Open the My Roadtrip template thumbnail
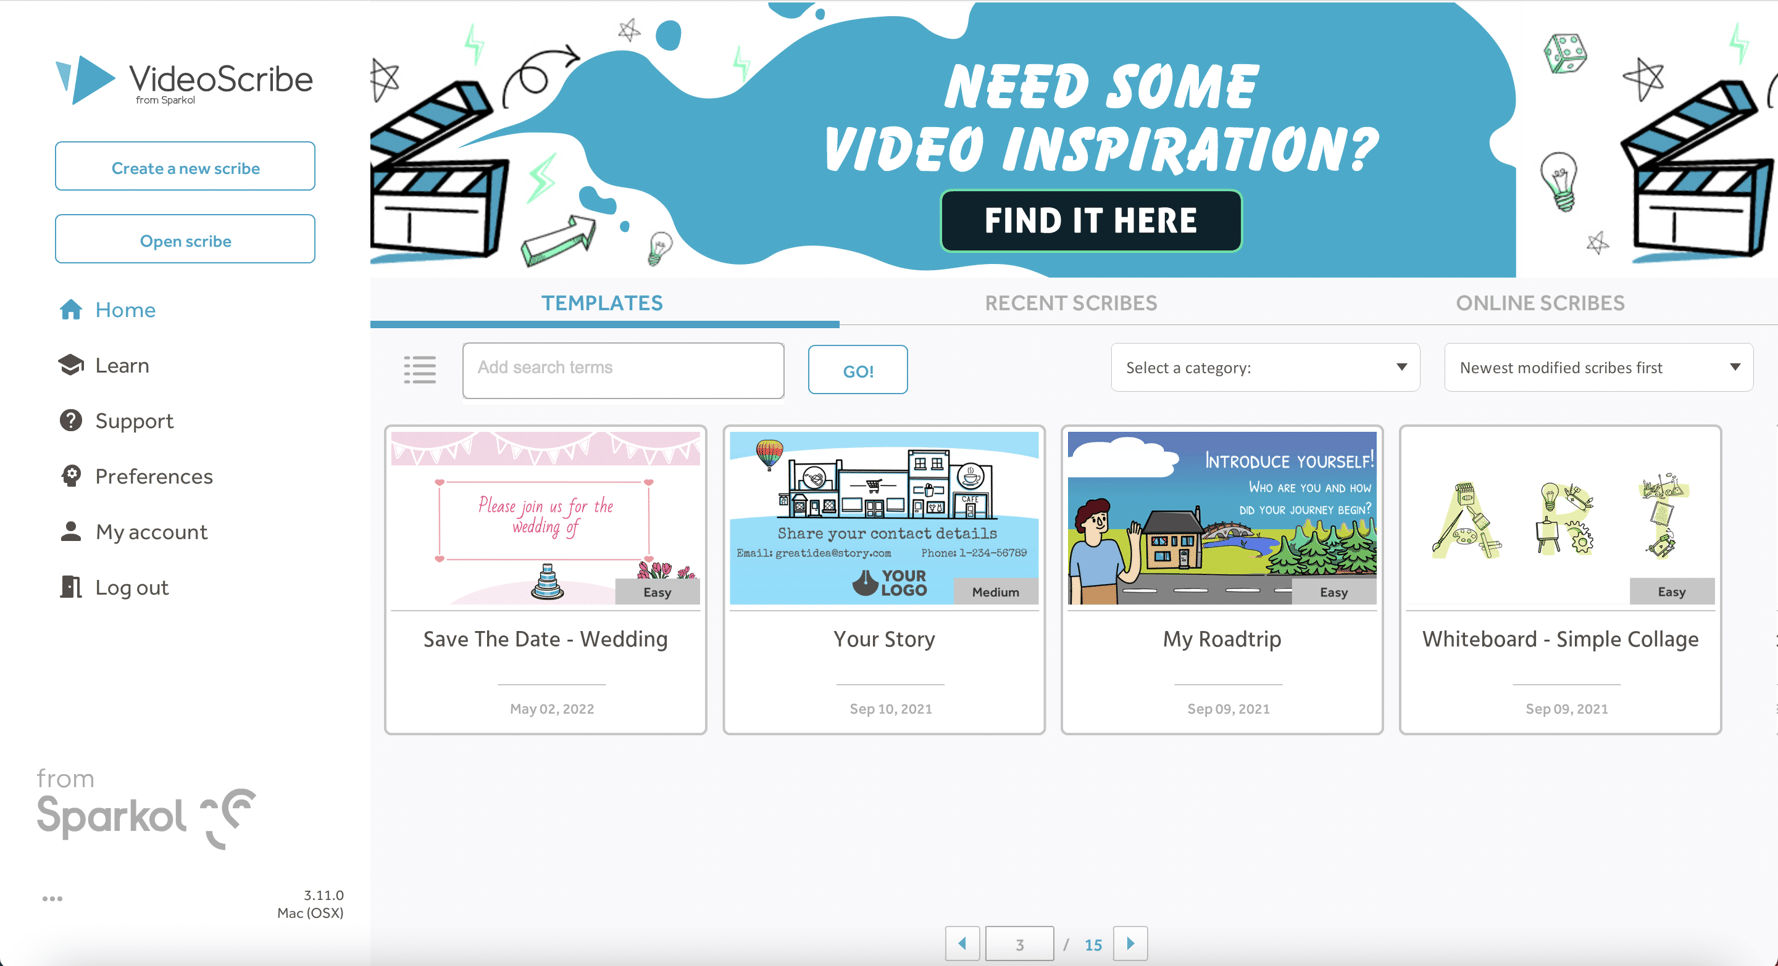This screenshot has width=1778, height=966. 1221,517
